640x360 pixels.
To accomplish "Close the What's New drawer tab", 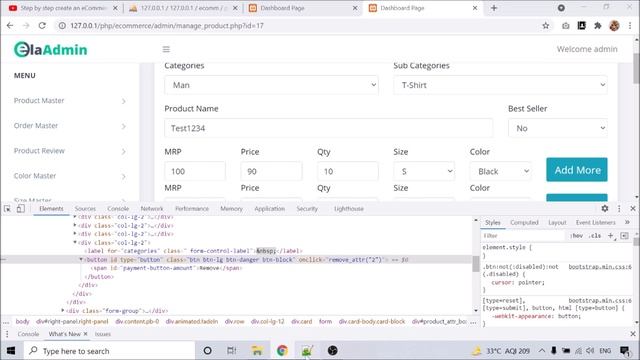I will (85, 334).
